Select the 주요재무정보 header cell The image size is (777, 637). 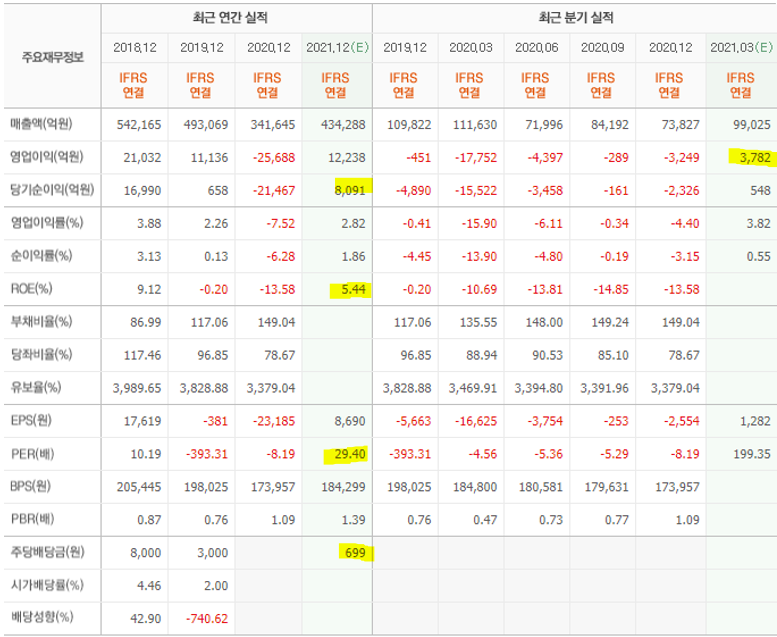pyautogui.click(x=53, y=57)
